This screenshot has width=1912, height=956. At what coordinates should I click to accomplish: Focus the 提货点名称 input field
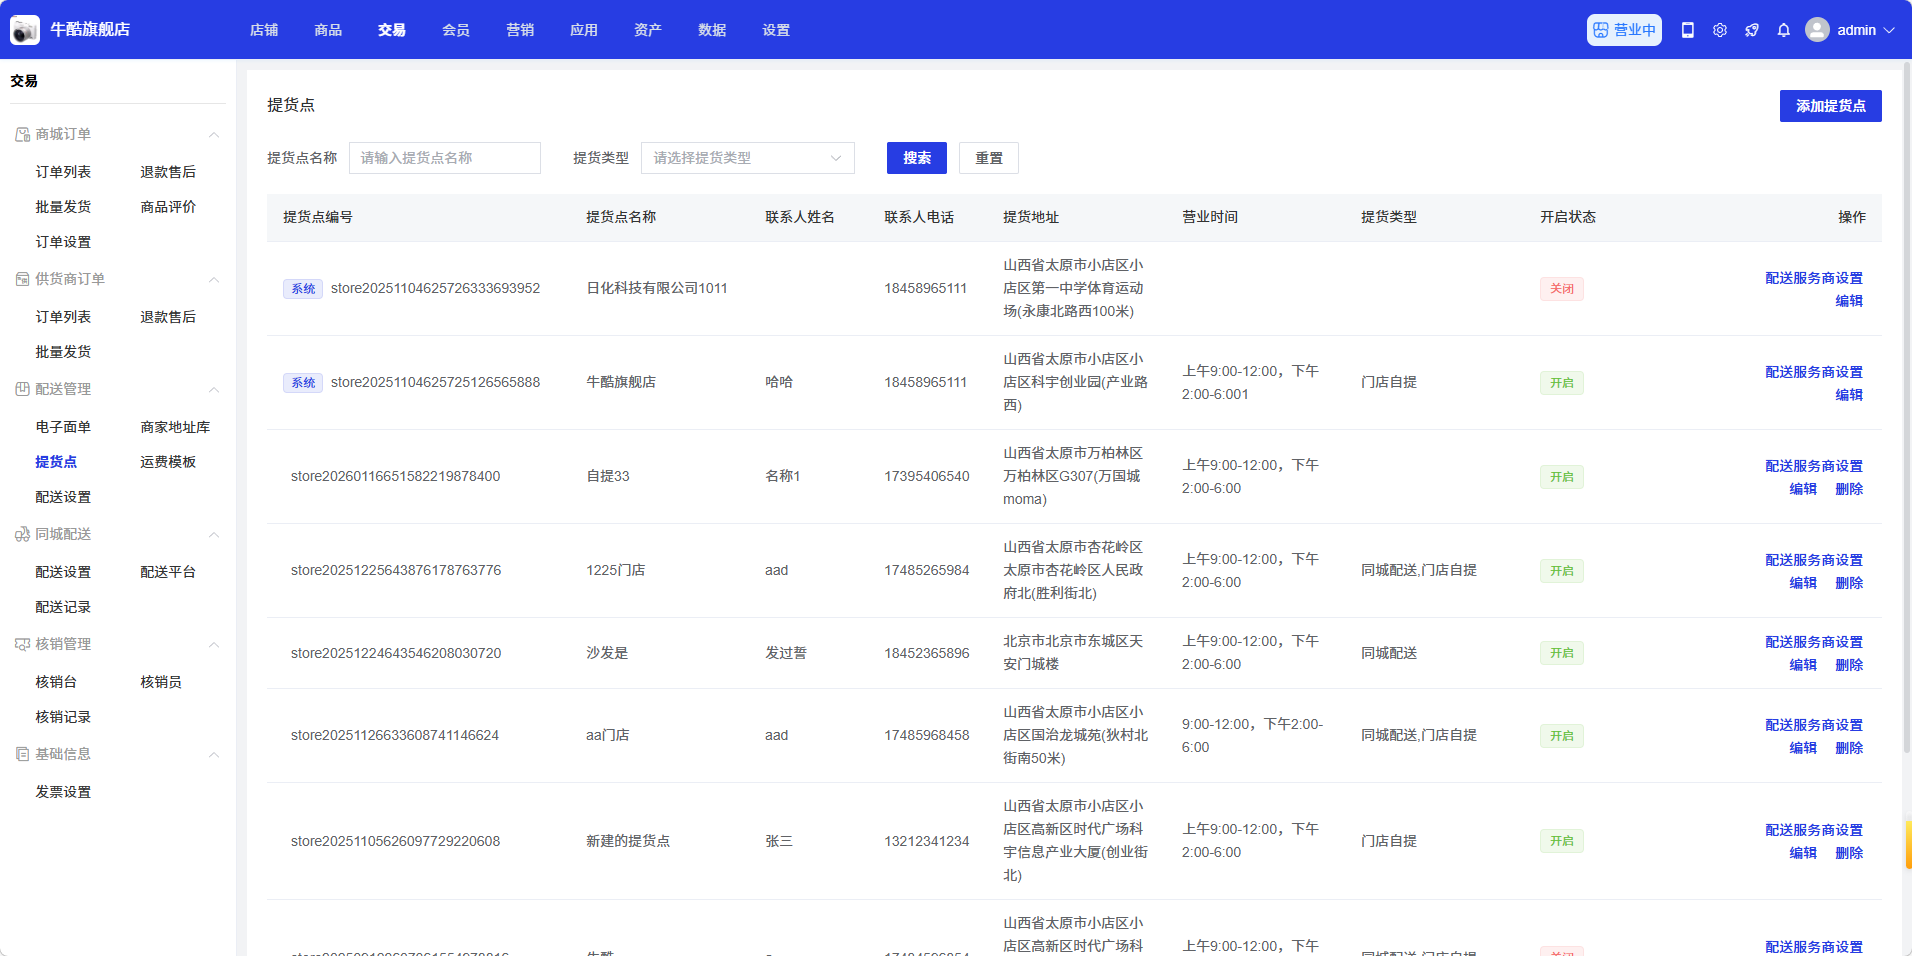445,158
